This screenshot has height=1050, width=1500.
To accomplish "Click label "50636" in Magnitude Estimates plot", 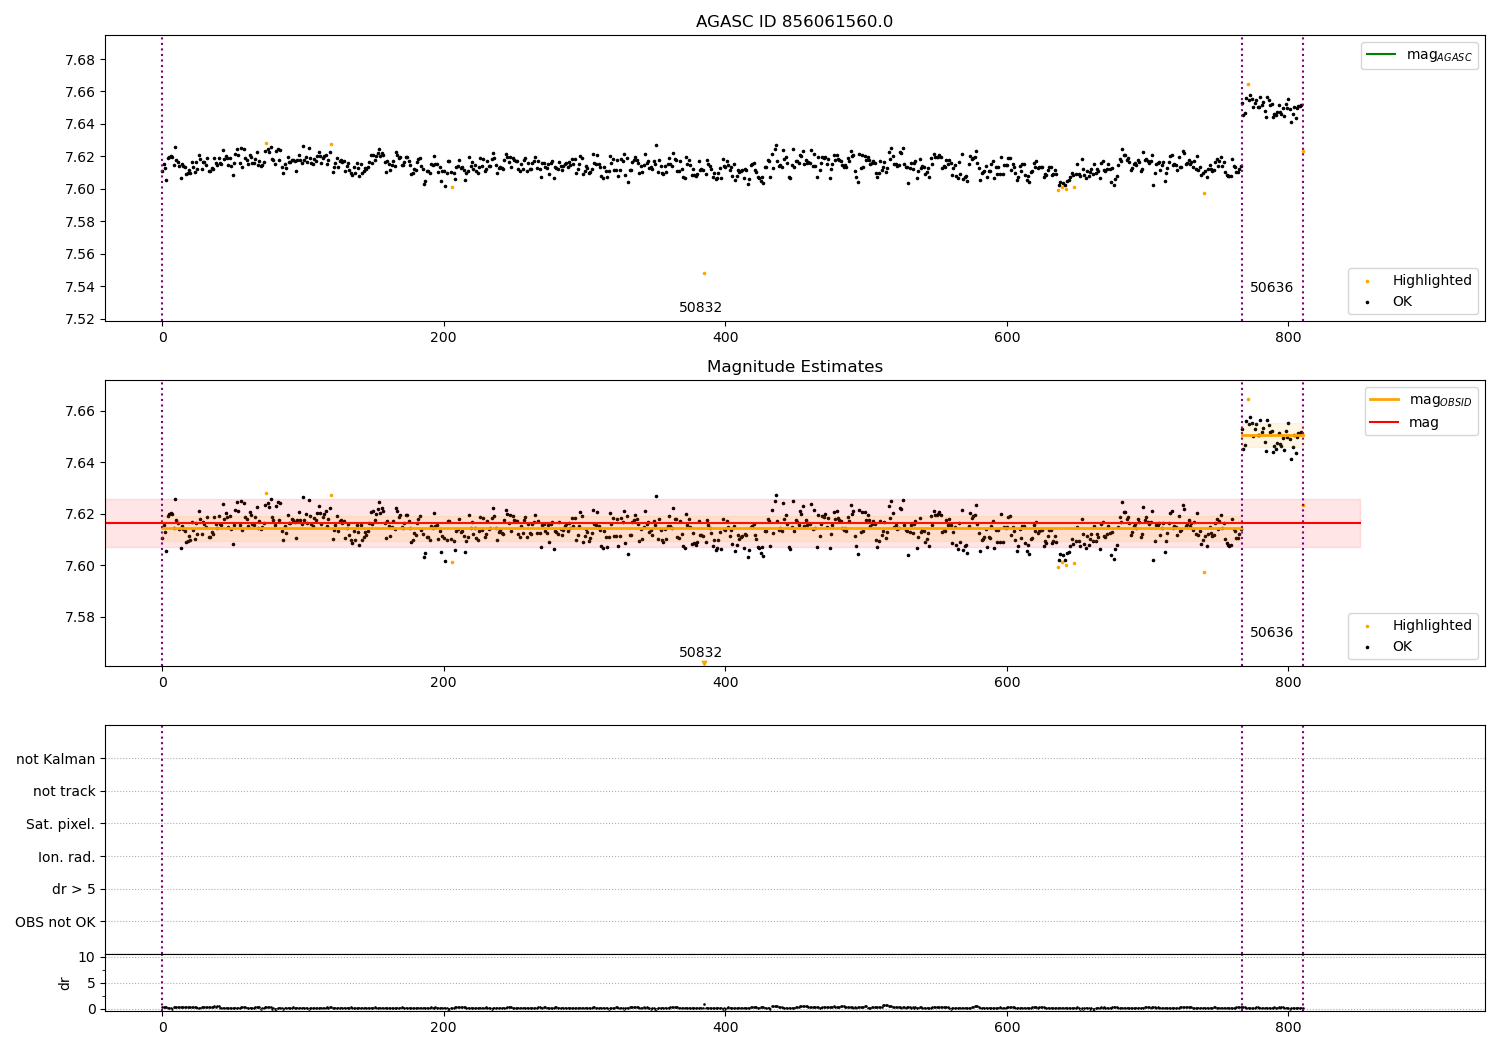I will click(x=1271, y=632).
